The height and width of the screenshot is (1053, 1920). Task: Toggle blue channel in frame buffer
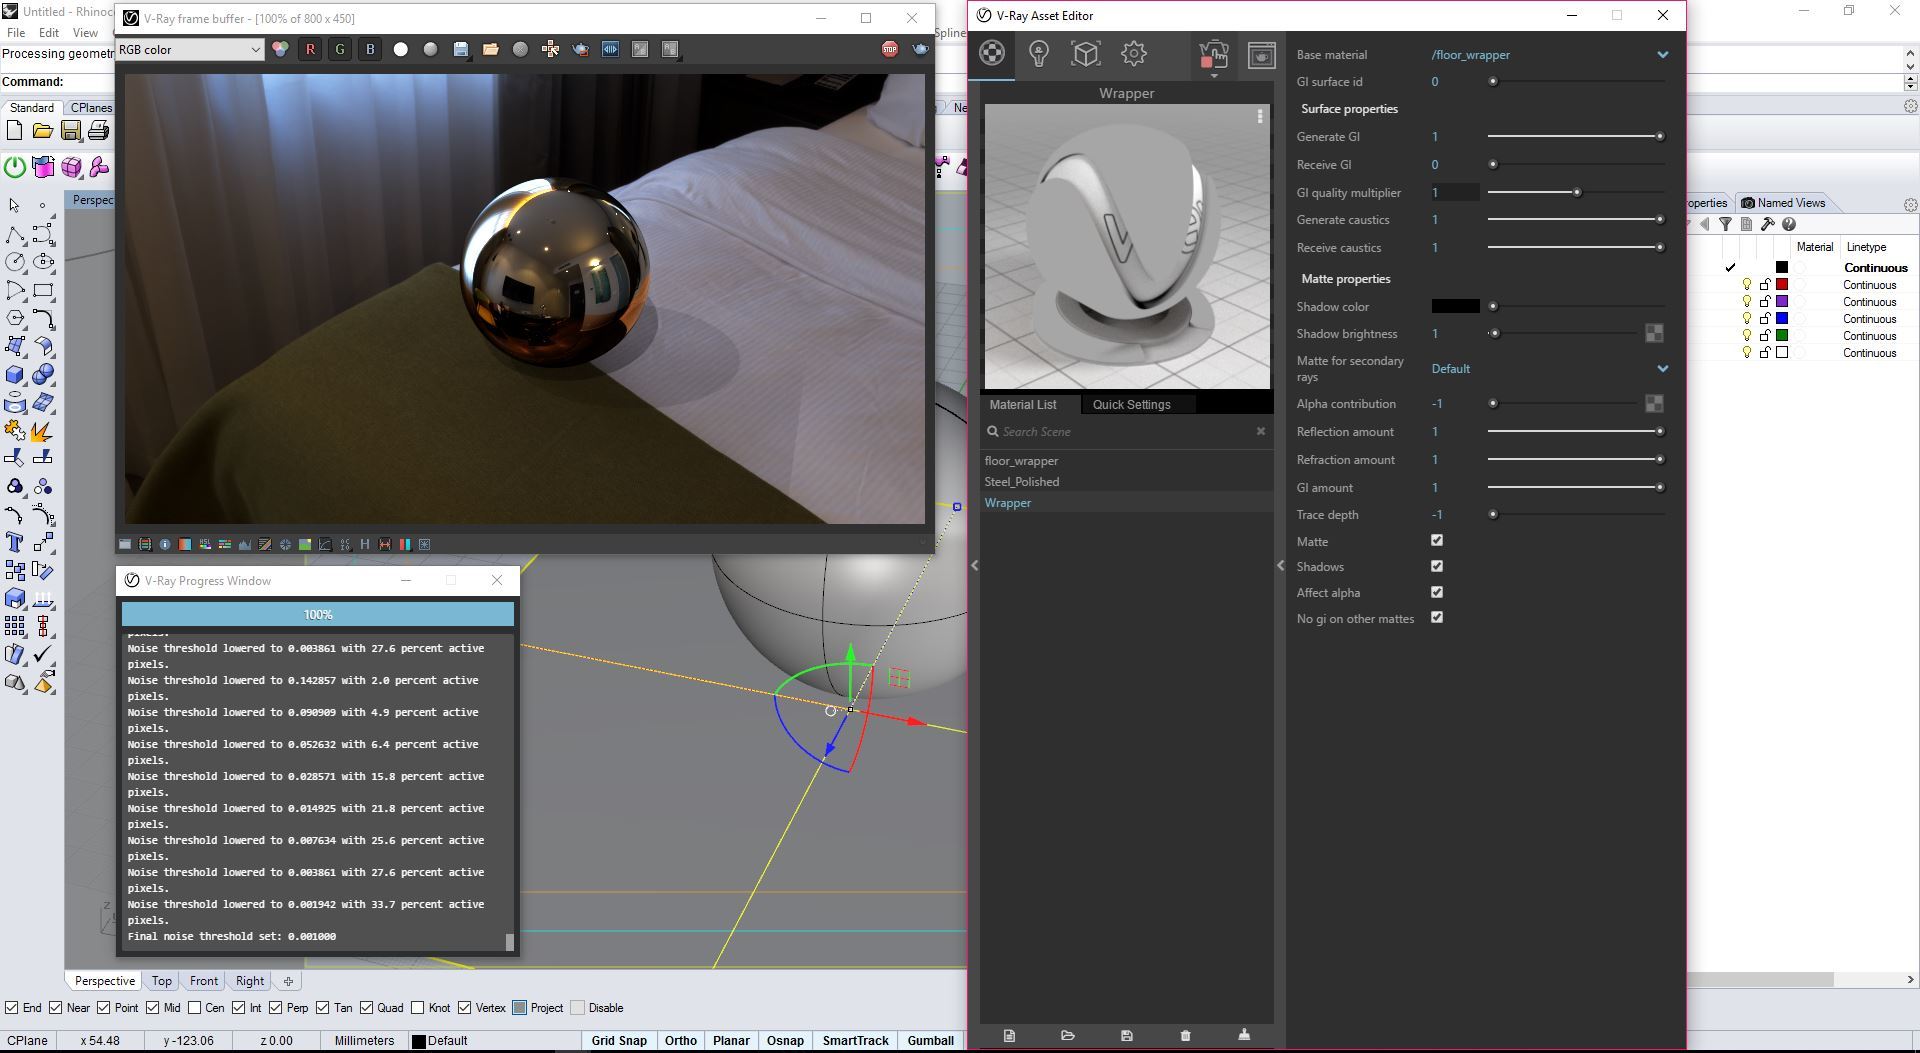[370, 49]
